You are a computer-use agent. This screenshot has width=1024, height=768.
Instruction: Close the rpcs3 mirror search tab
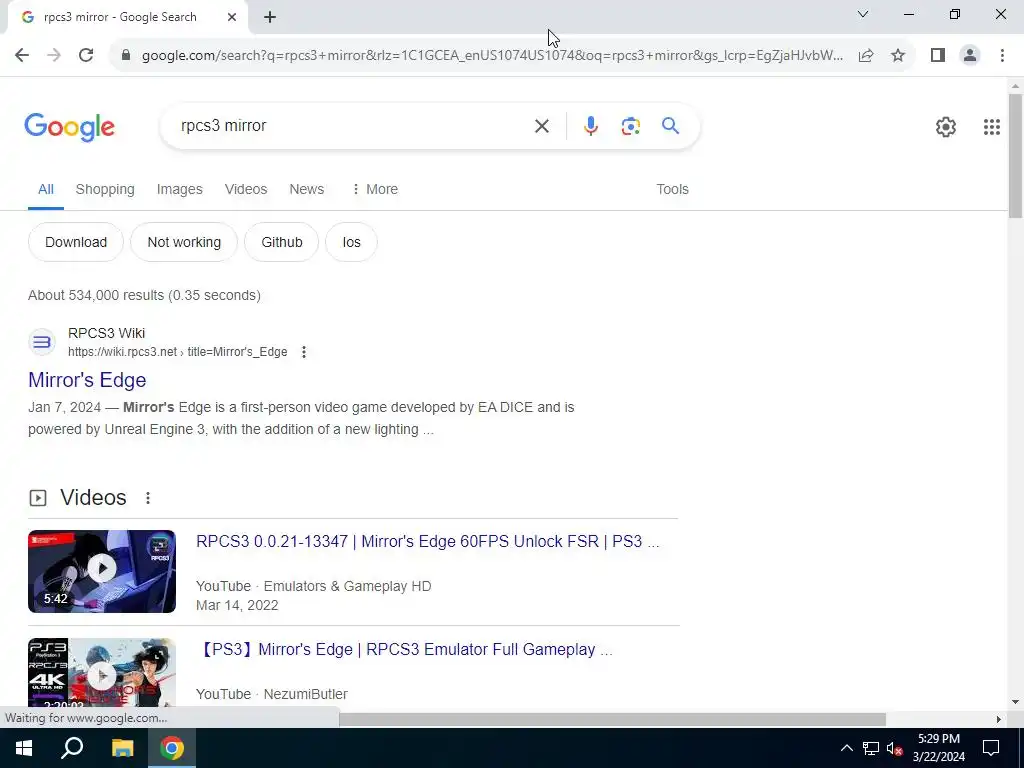pyautogui.click(x=232, y=18)
